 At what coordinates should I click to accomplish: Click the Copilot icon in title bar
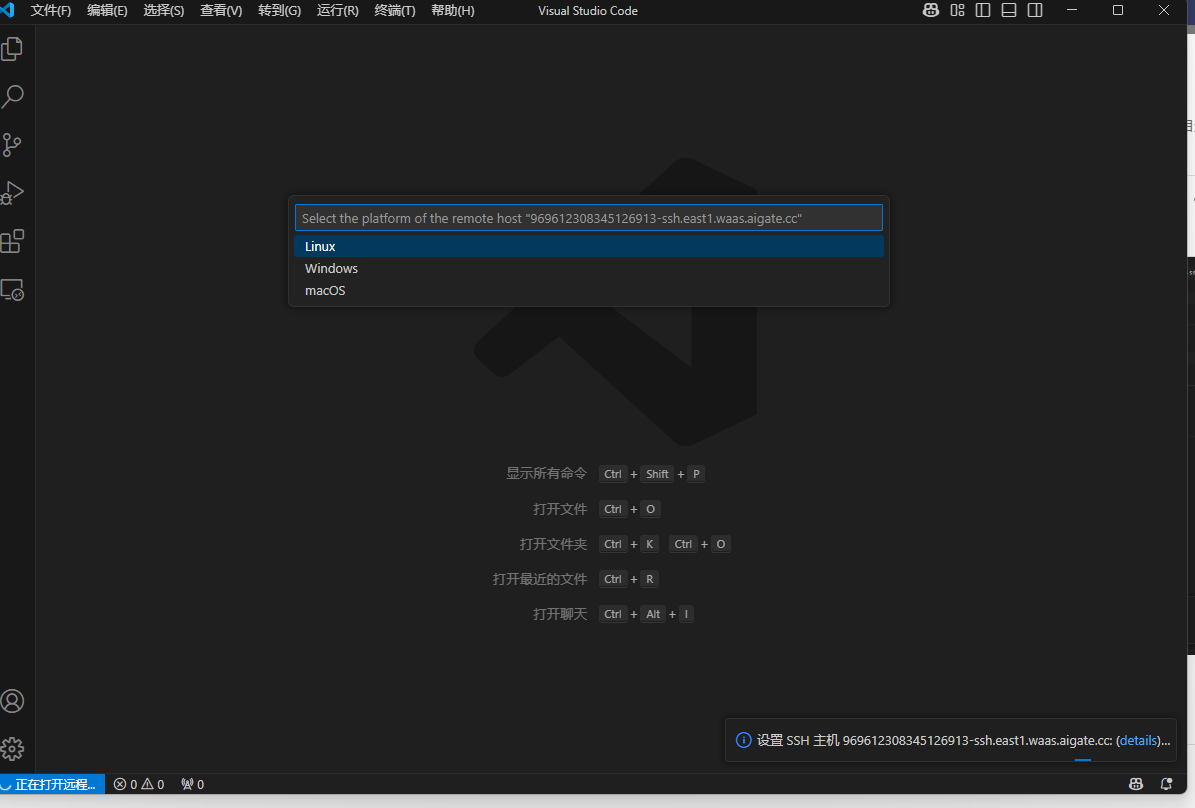tap(930, 11)
